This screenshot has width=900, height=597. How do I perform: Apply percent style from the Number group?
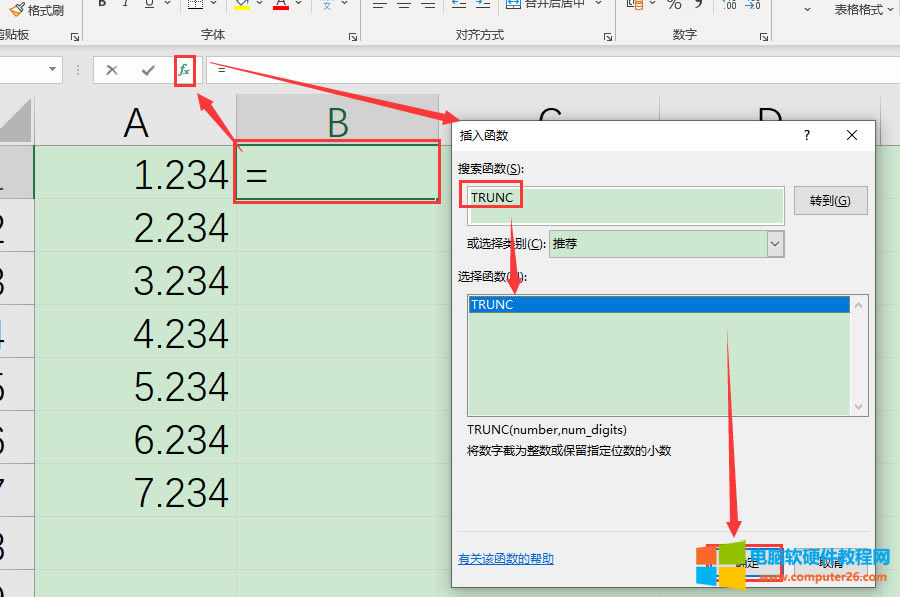click(674, 5)
